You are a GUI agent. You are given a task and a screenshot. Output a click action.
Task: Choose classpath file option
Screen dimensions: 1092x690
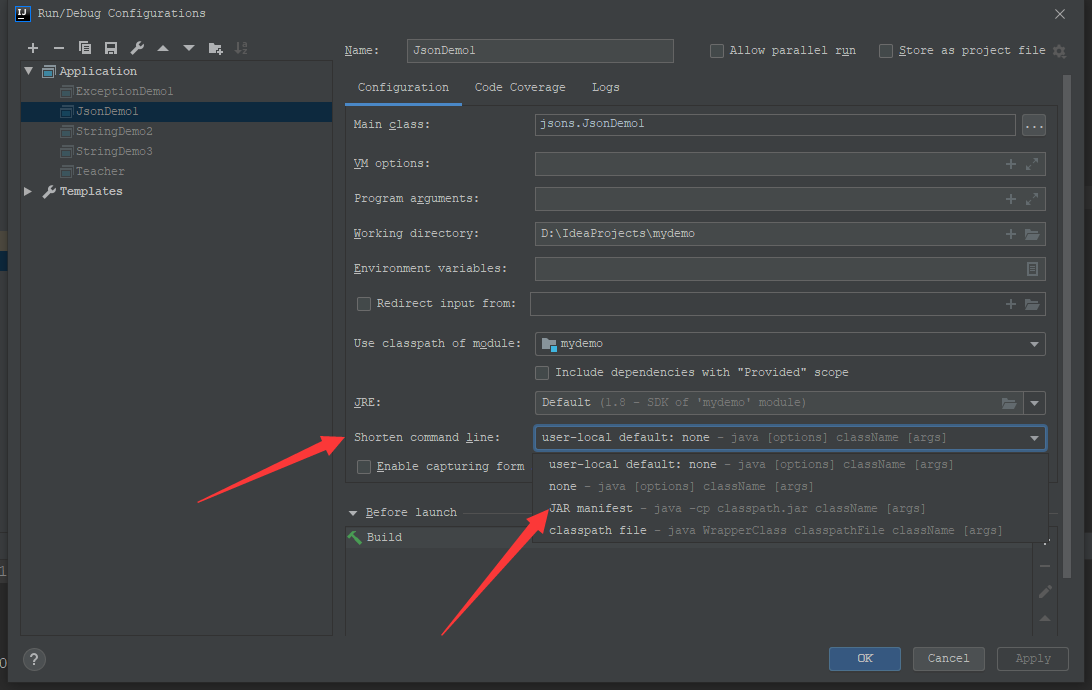(790, 531)
